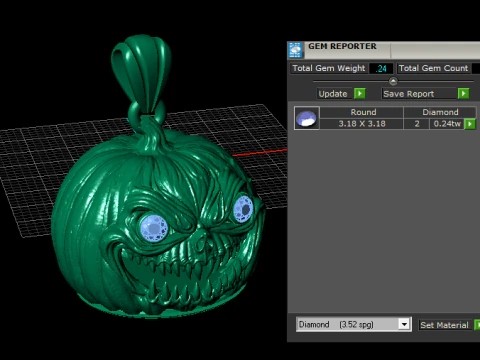Click the 0.24tw weight cell
Image resolution: width=480 pixels, height=360 pixels.
[447, 124]
